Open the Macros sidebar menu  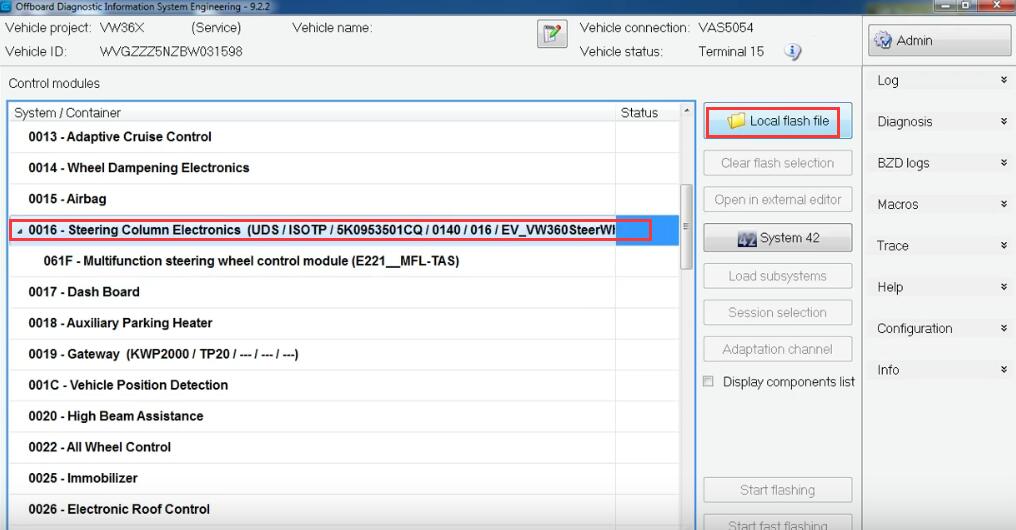coord(940,205)
